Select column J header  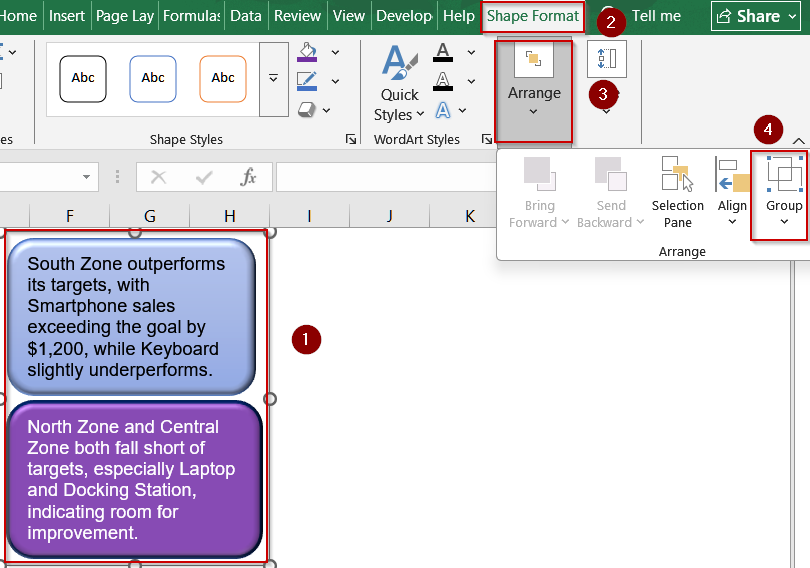pyautogui.click(x=390, y=215)
